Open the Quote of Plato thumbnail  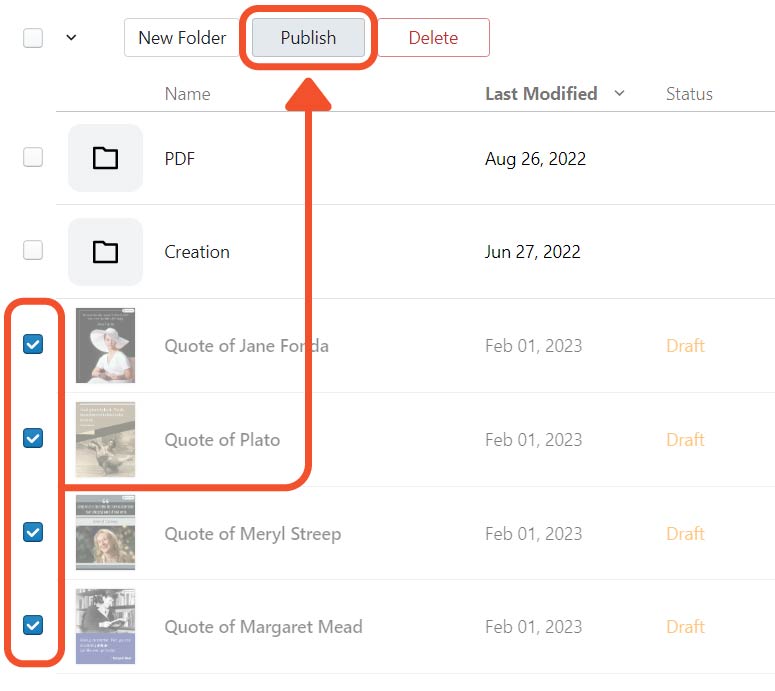click(x=105, y=439)
